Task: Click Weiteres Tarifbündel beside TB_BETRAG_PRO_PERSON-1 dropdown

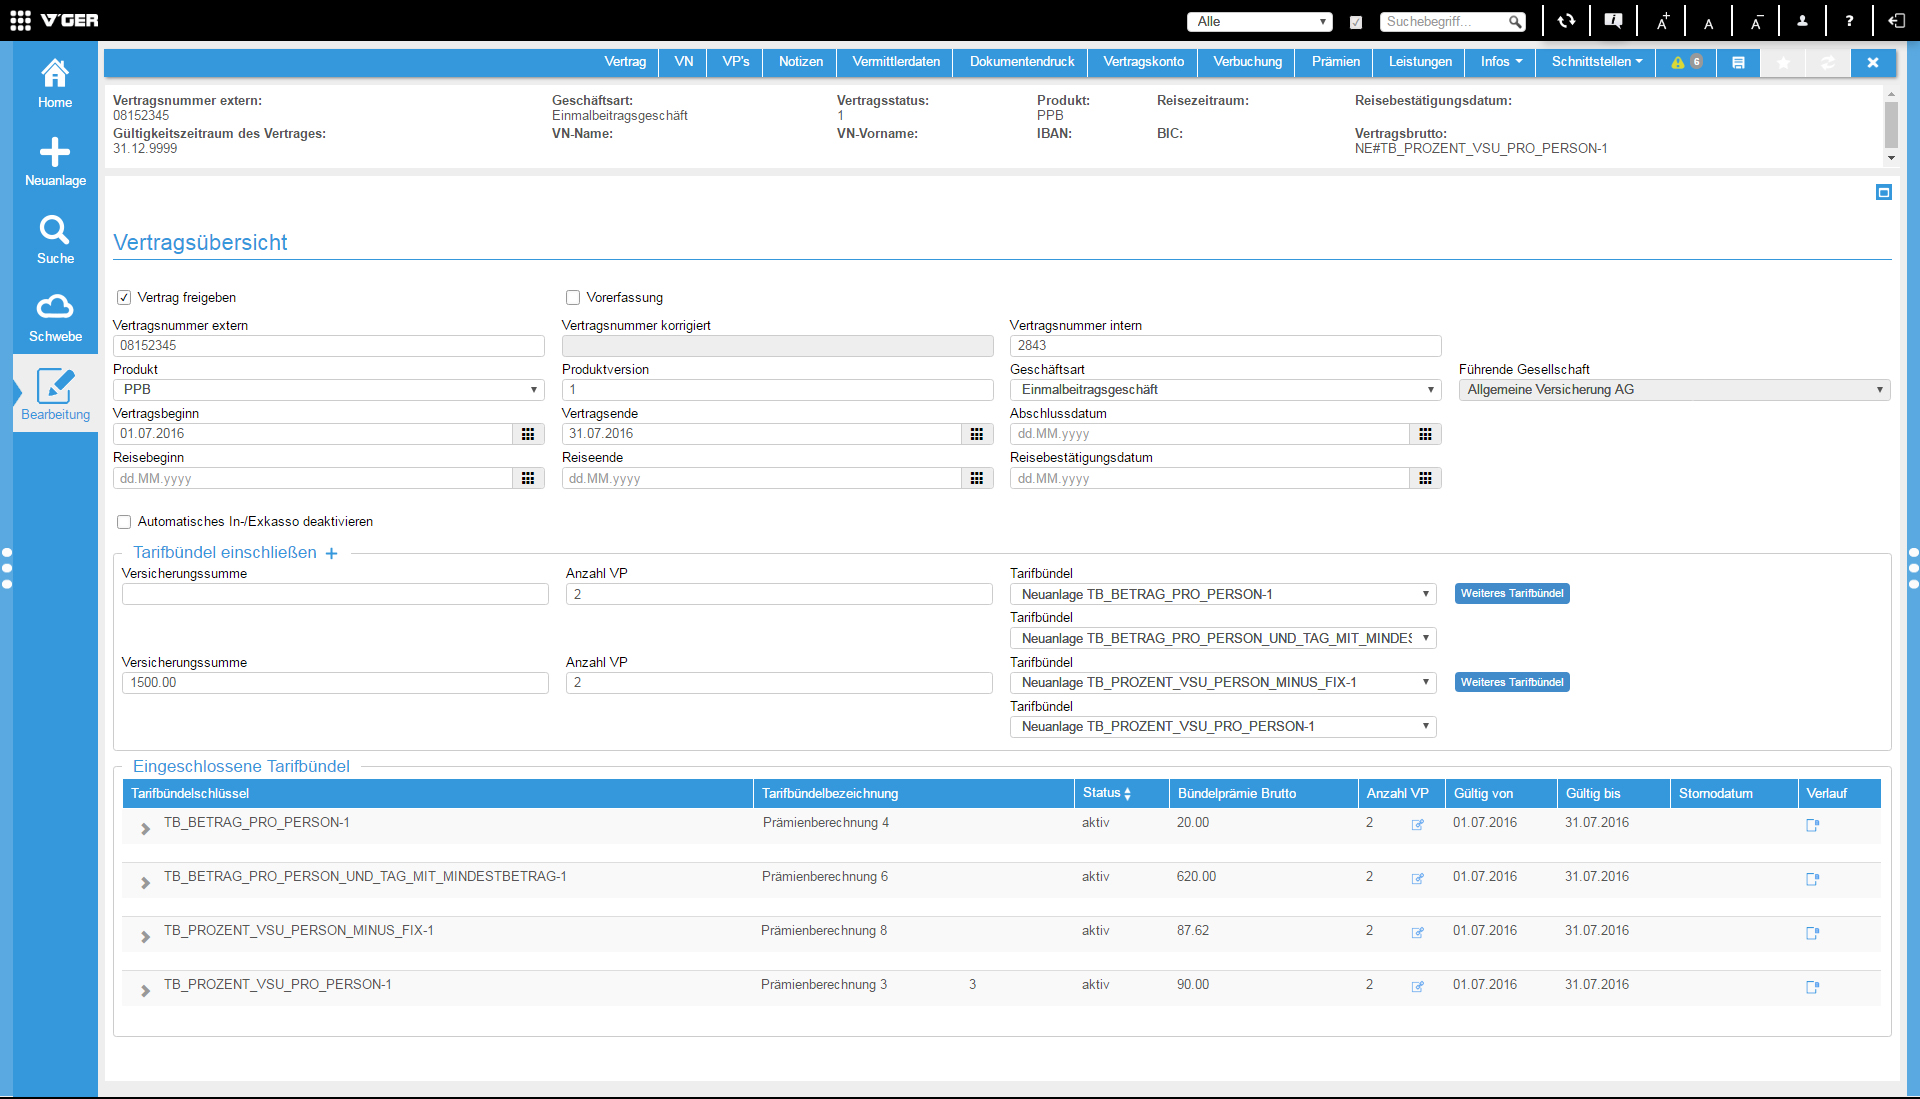Action: [1512, 594]
